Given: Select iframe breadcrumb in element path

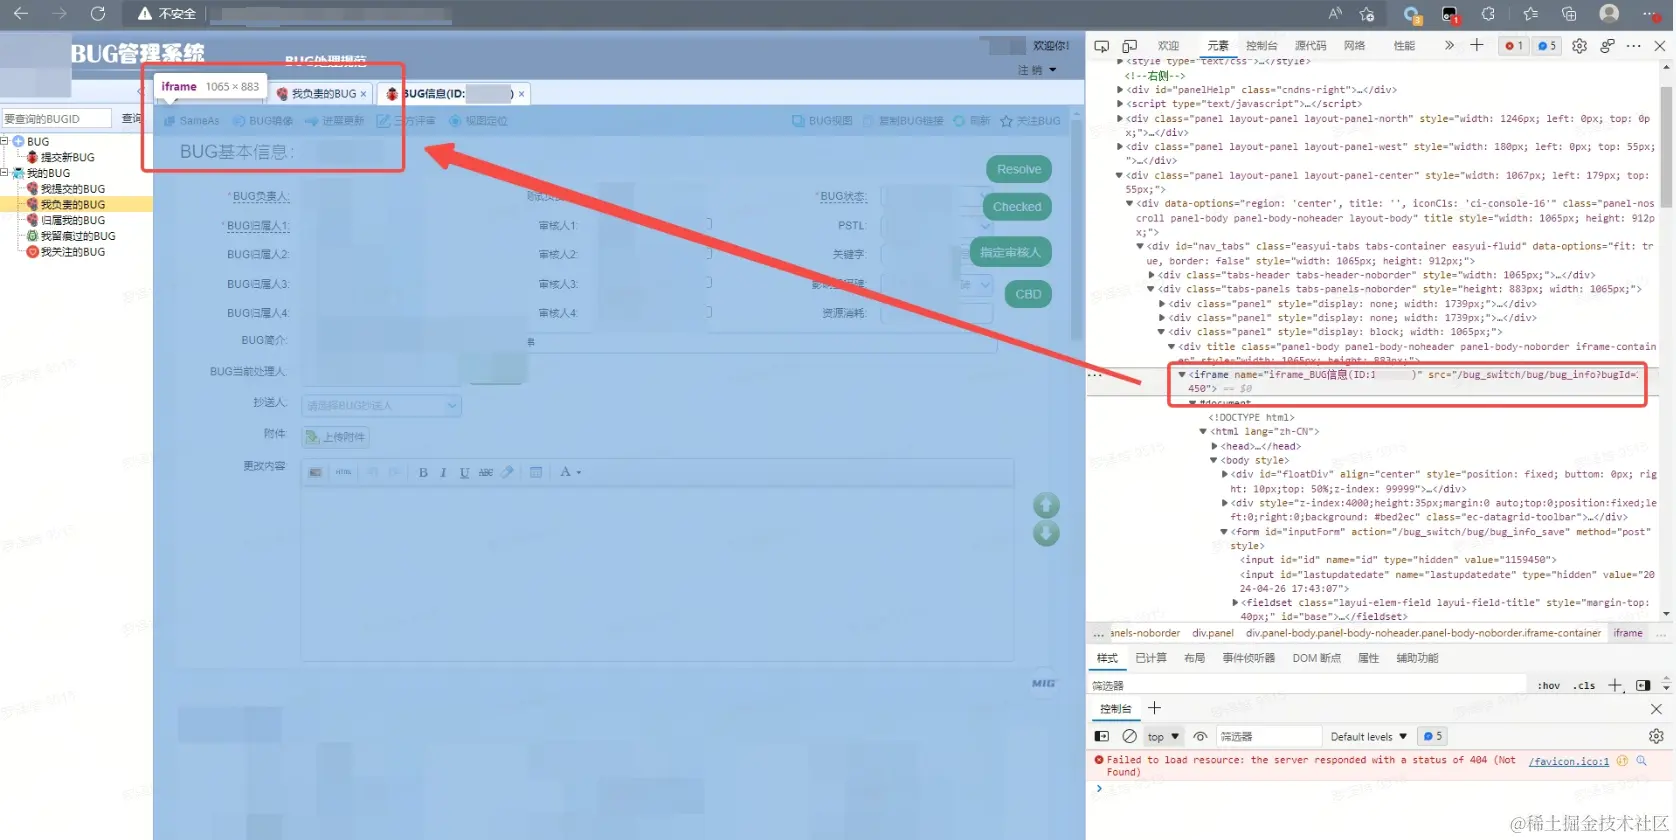Looking at the screenshot, I should coord(1628,633).
